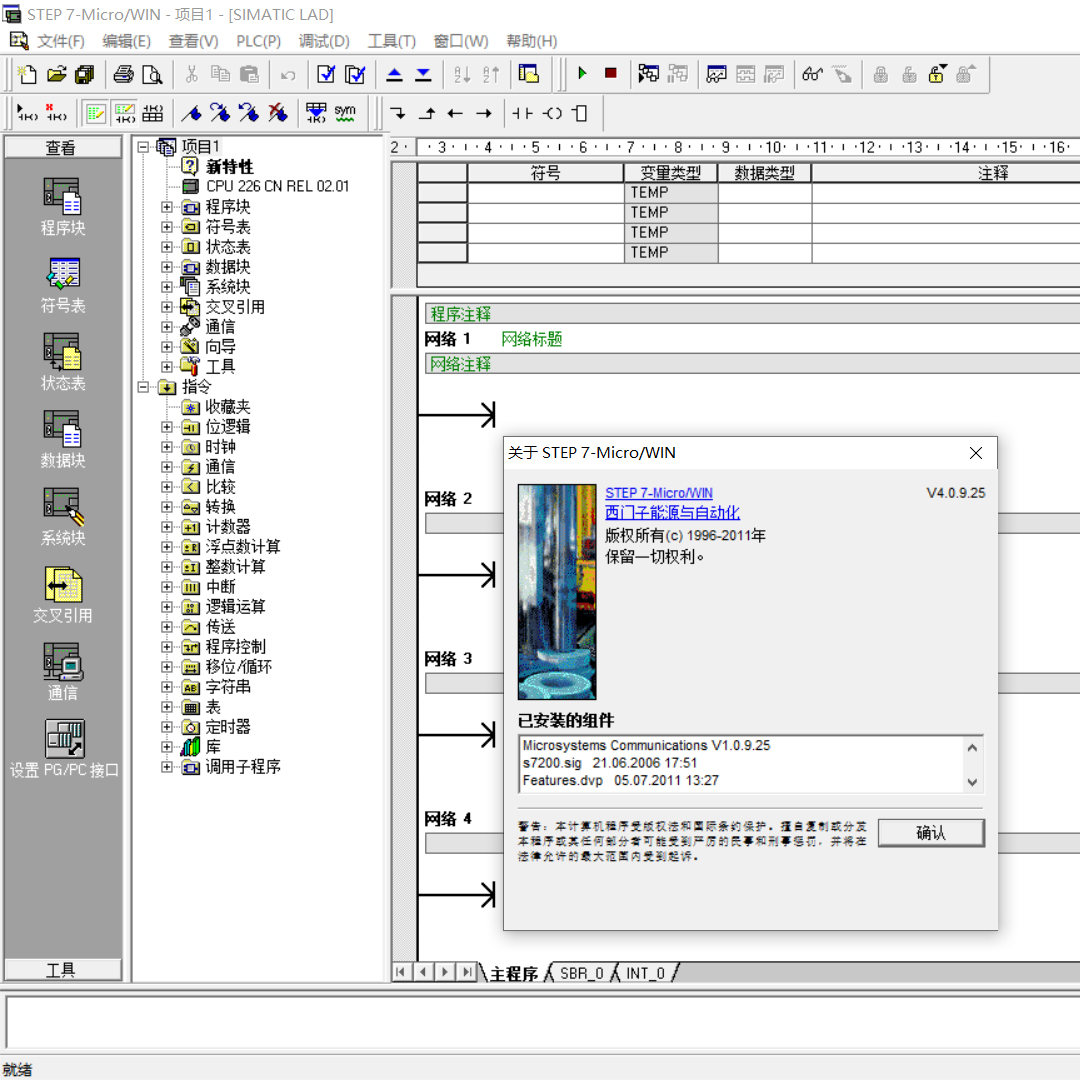
Task: Click the 查看 header button in view bar
Action: [62, 147]
